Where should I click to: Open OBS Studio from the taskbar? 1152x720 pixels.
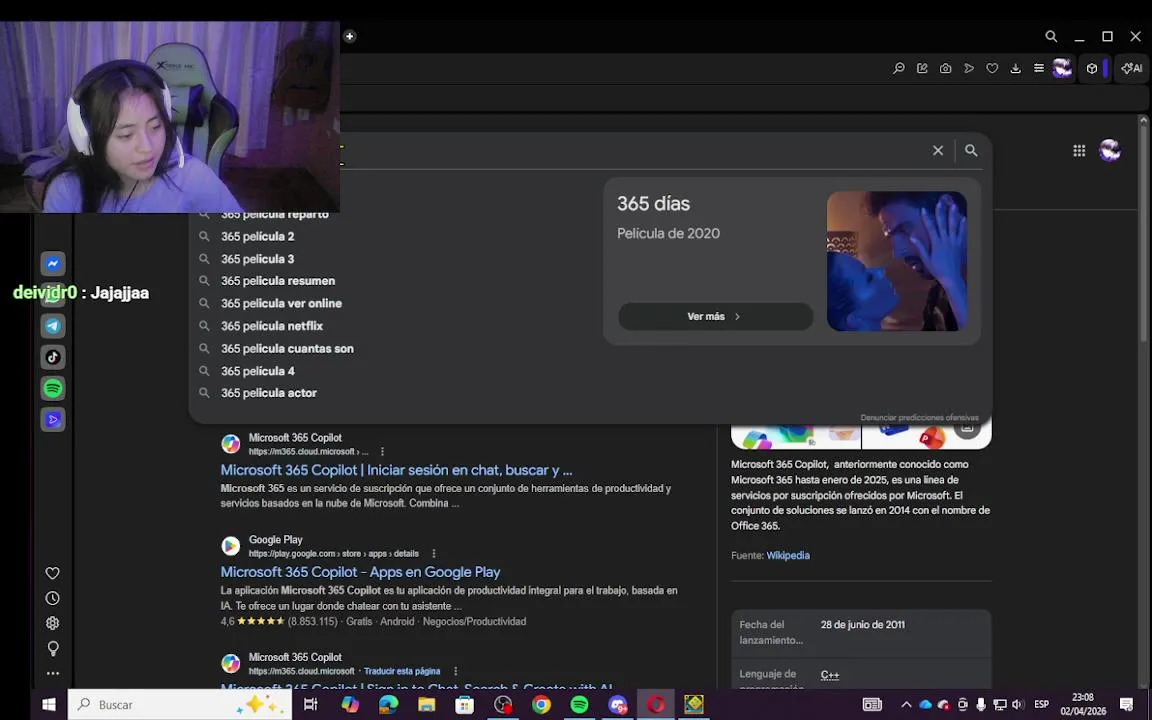[x=503, y=705]
